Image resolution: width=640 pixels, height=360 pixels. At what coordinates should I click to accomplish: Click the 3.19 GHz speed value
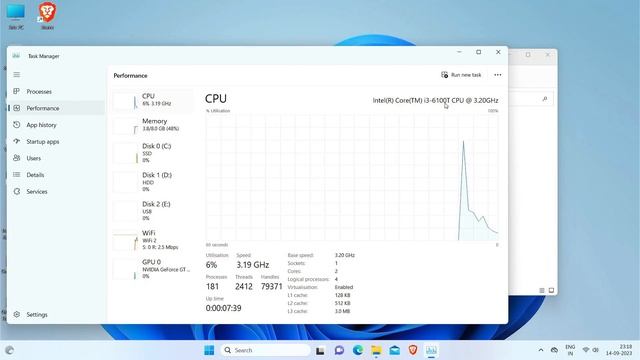(252, 264)
